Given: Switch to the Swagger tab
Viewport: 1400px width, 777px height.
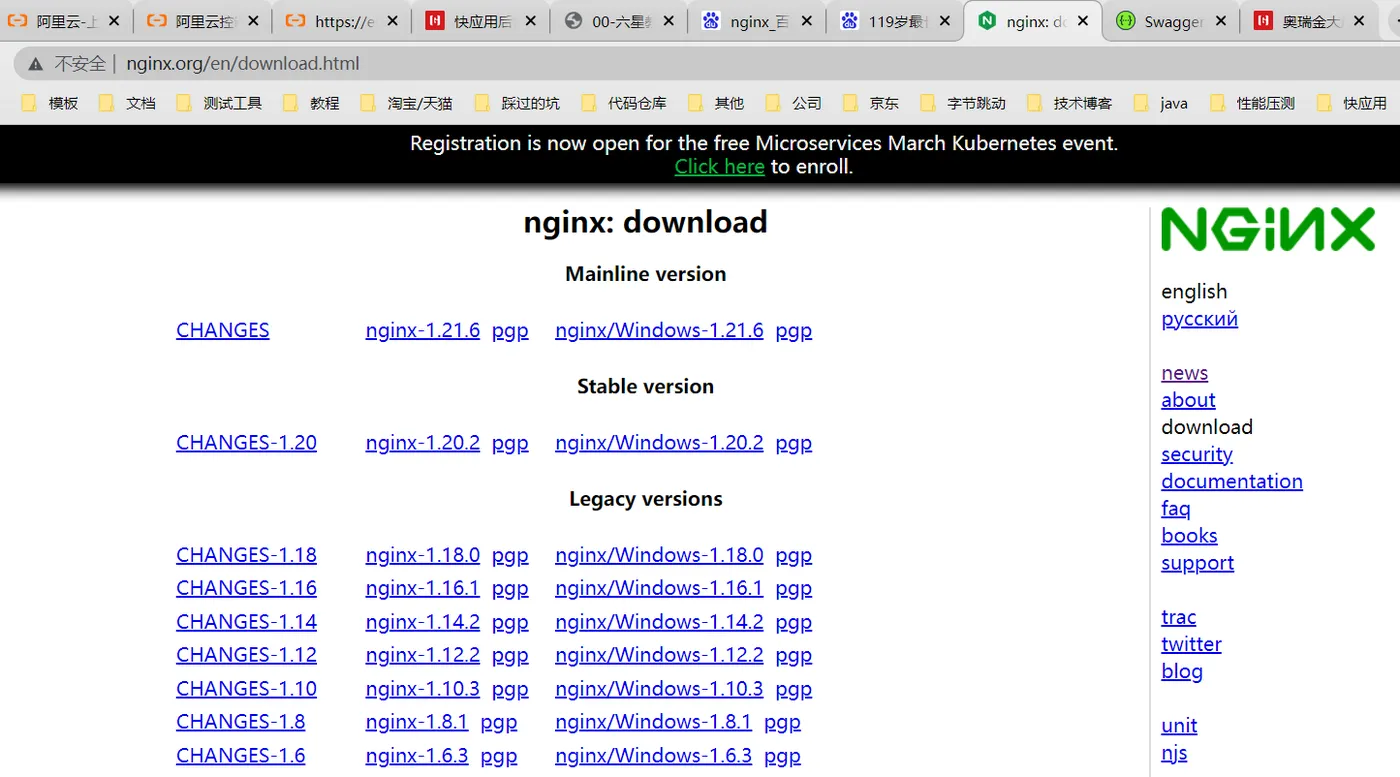Looking at the screenshot, I should point(1172,21).
